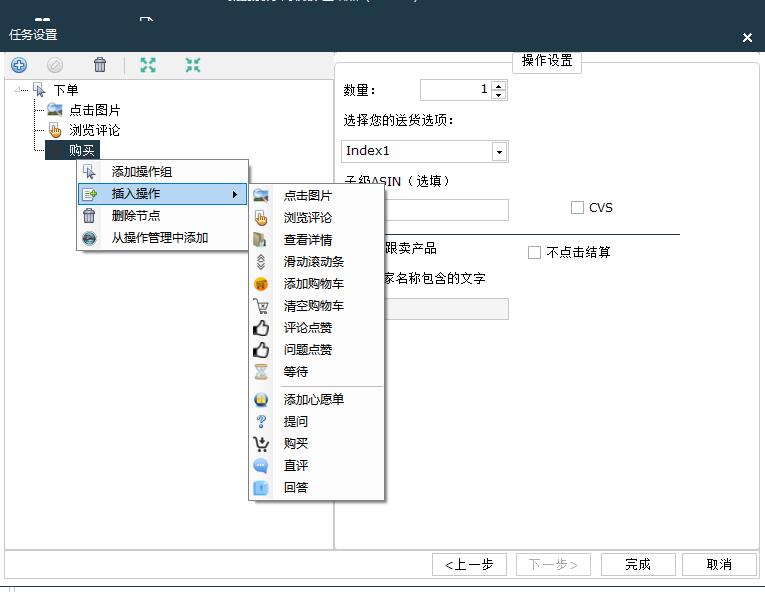Click the cart icon beside 清空购物车
This screenshot has height=592, width=765.
[261, 306]
